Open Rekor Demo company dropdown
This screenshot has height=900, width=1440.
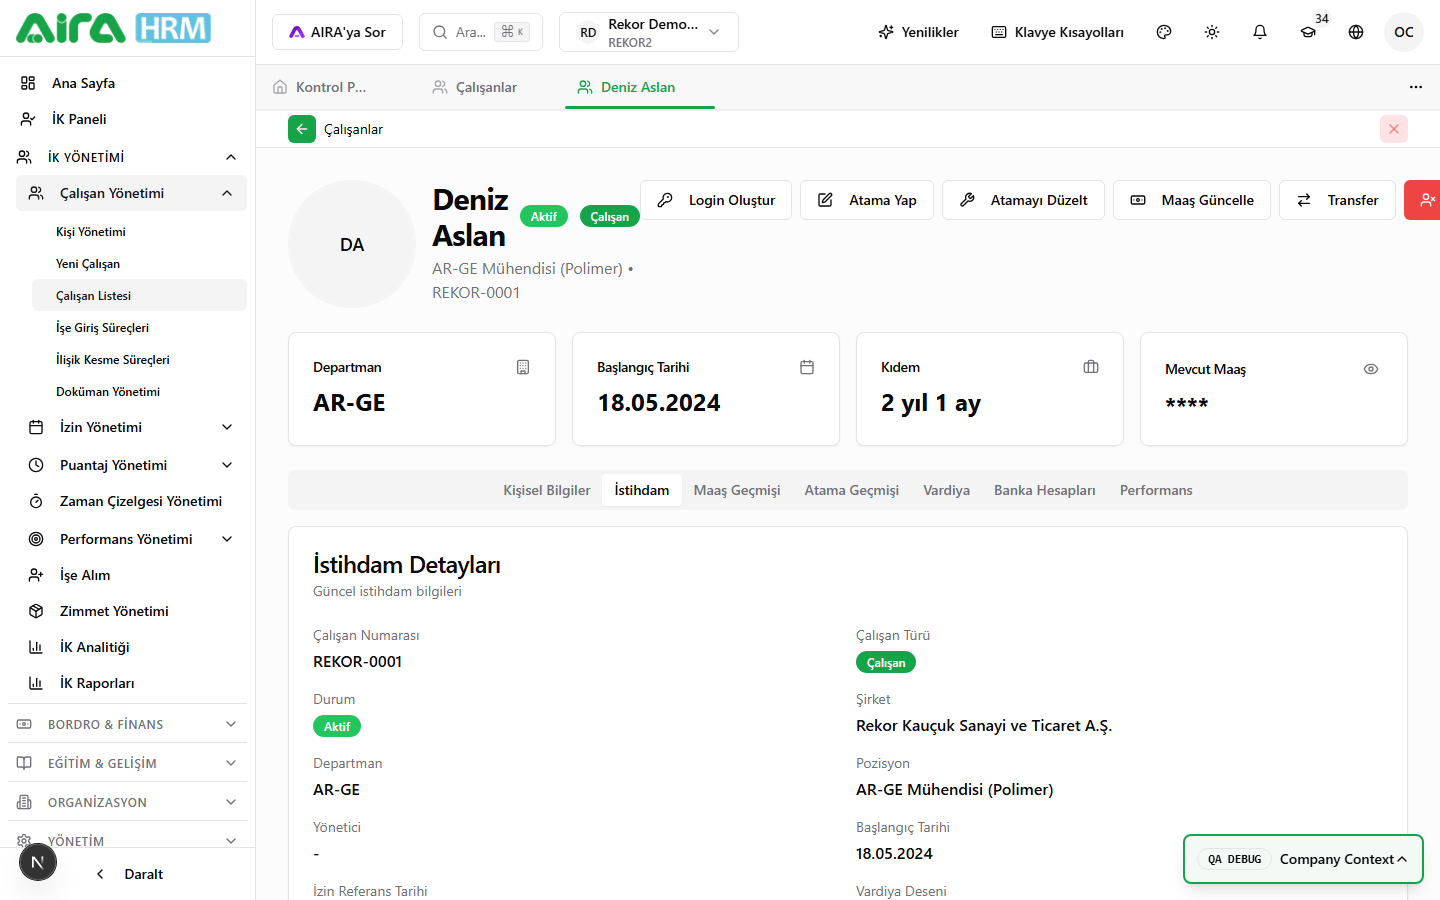[649, 32]
